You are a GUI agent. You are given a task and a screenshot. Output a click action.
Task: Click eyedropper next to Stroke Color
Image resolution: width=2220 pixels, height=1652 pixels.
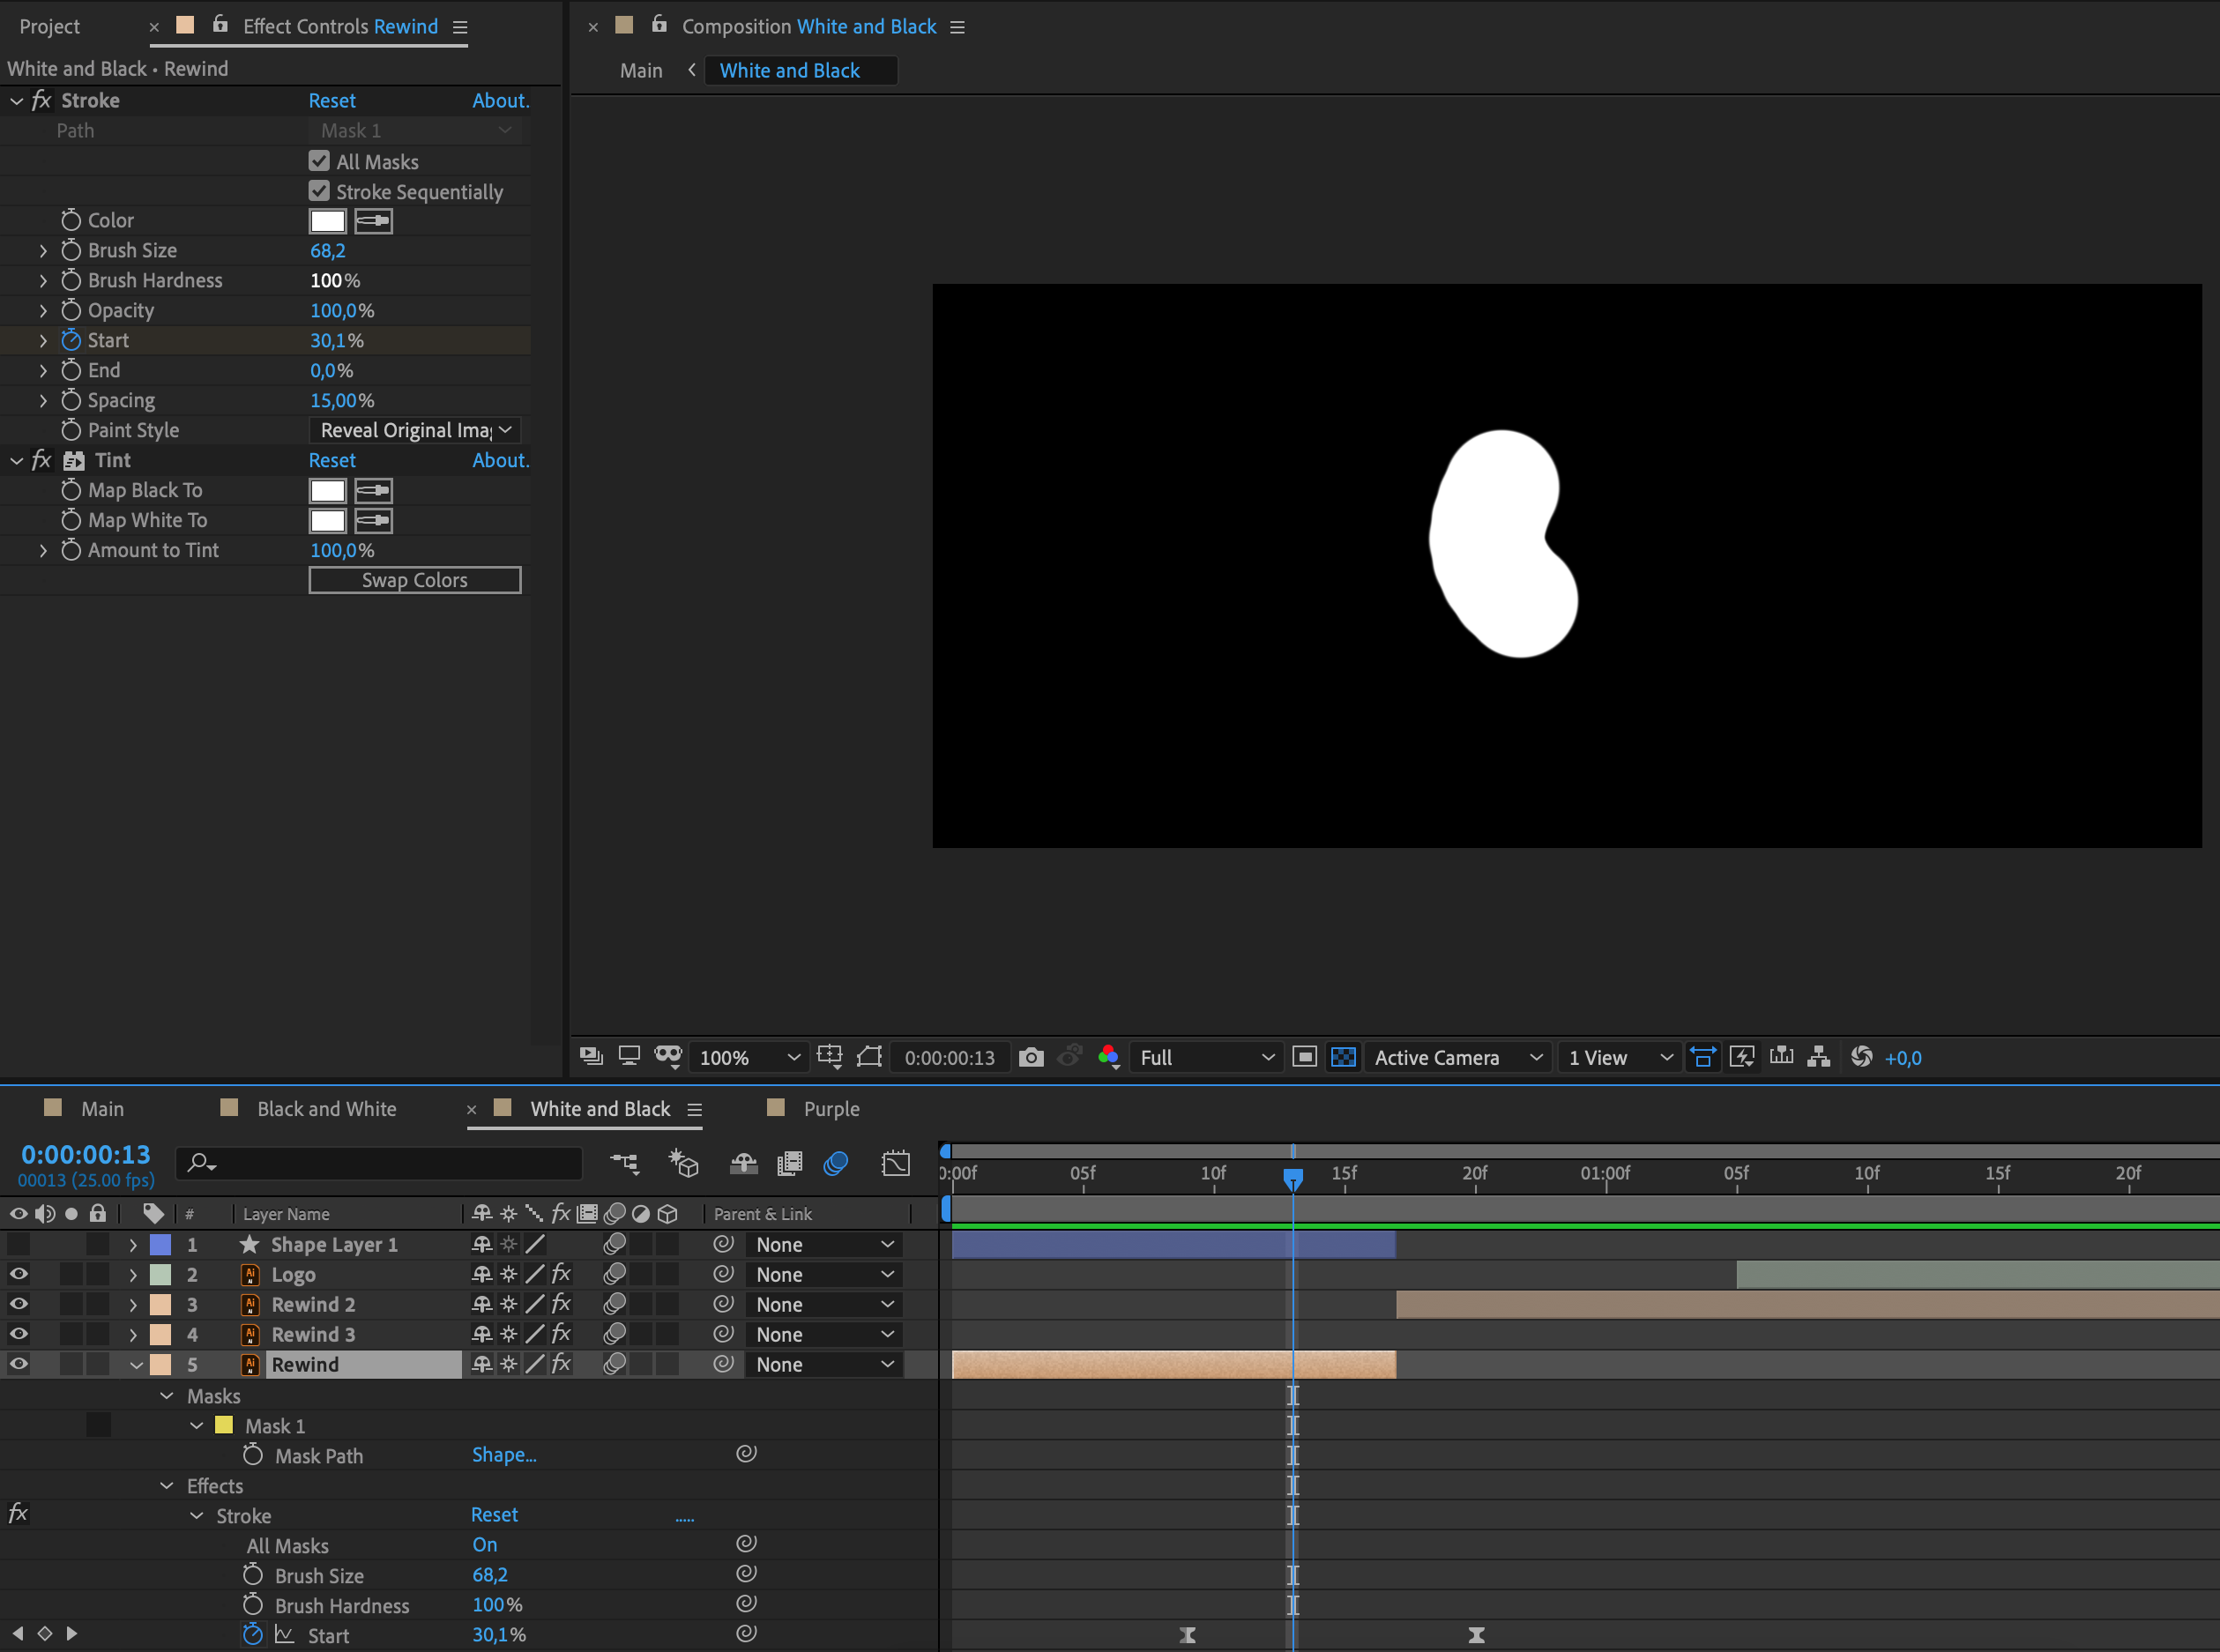(x=373, y=221)
